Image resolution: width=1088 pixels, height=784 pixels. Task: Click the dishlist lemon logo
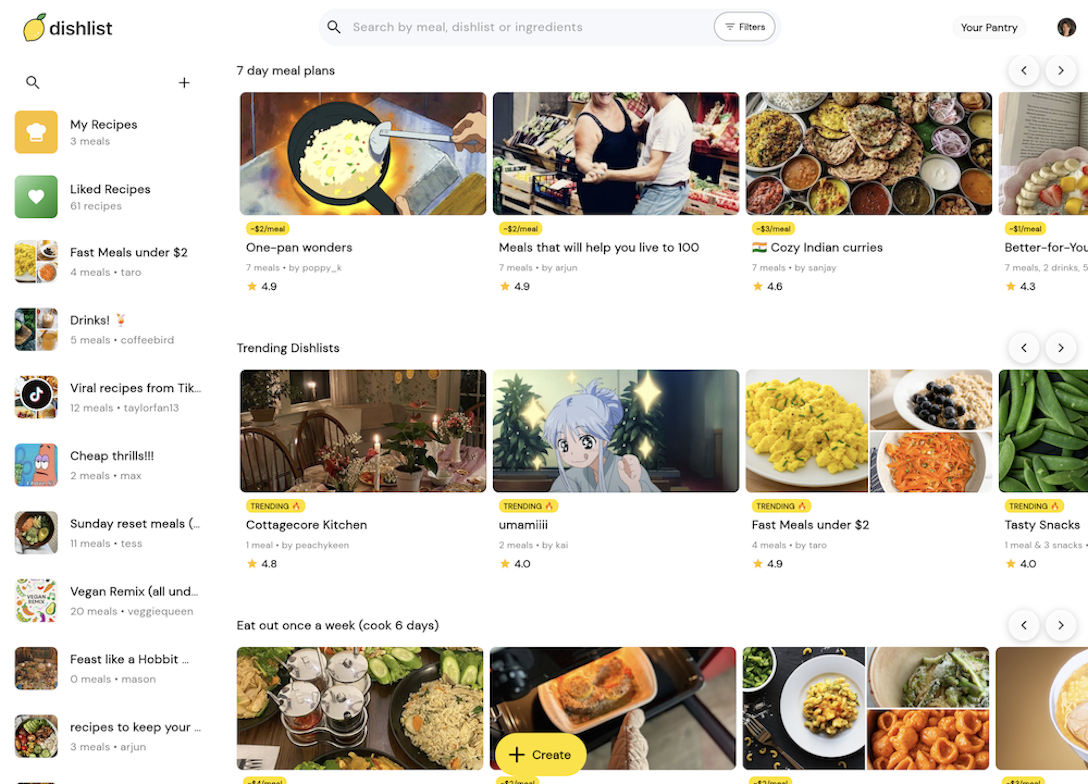click(37, 28)
